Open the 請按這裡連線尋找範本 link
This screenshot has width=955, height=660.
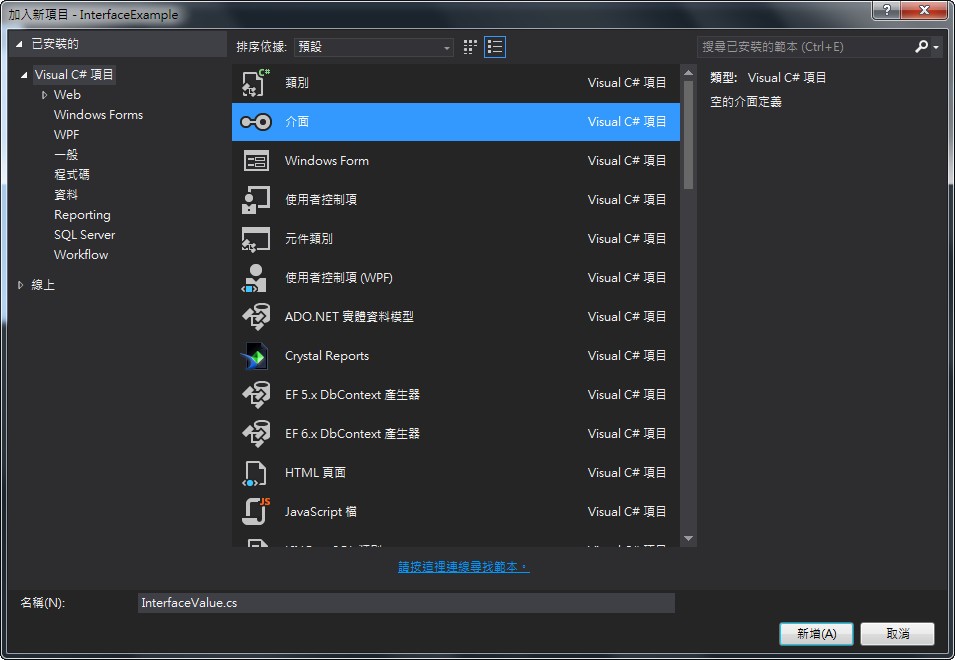pyautogui.click(x=463, y=567)
